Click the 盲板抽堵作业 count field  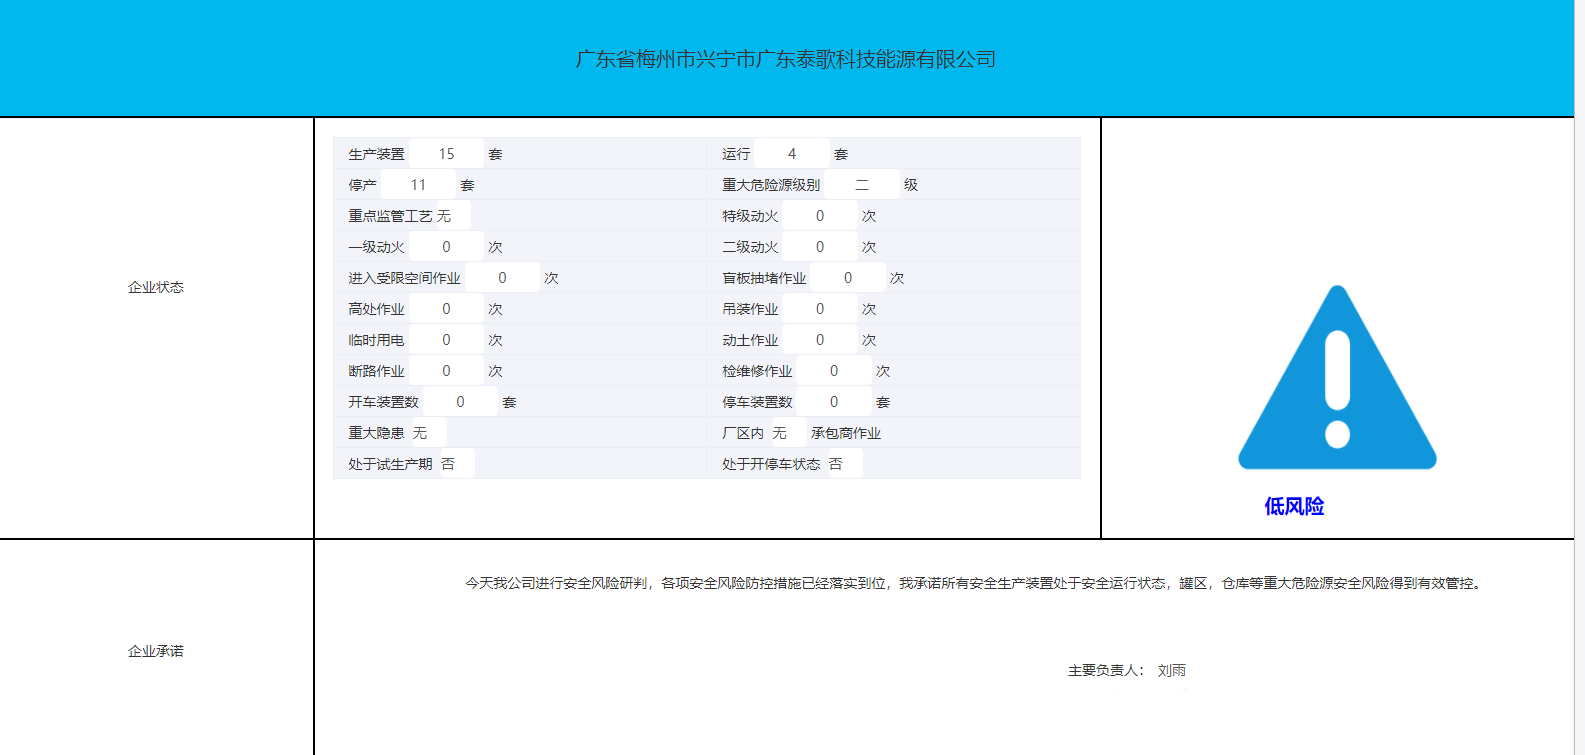[848, 278]
